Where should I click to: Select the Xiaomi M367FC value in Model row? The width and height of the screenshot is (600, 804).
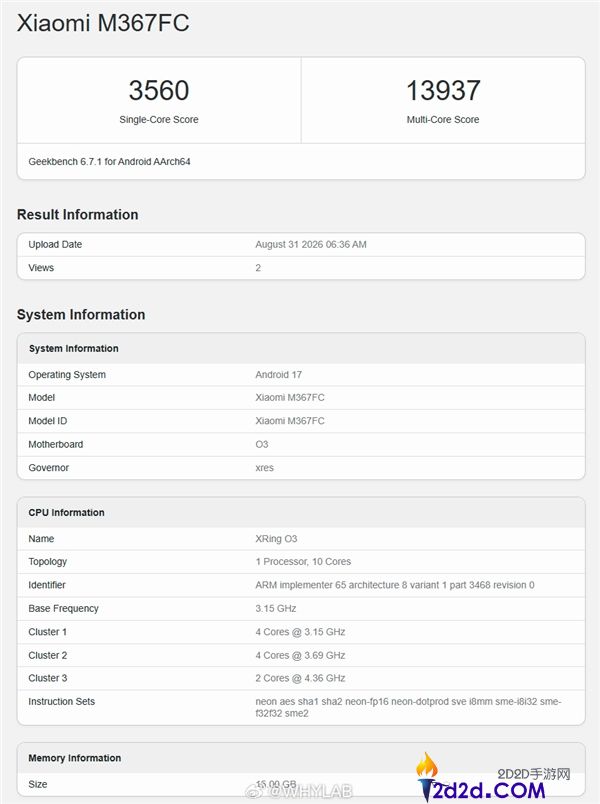pyautogui.click(x=290, y=398)
